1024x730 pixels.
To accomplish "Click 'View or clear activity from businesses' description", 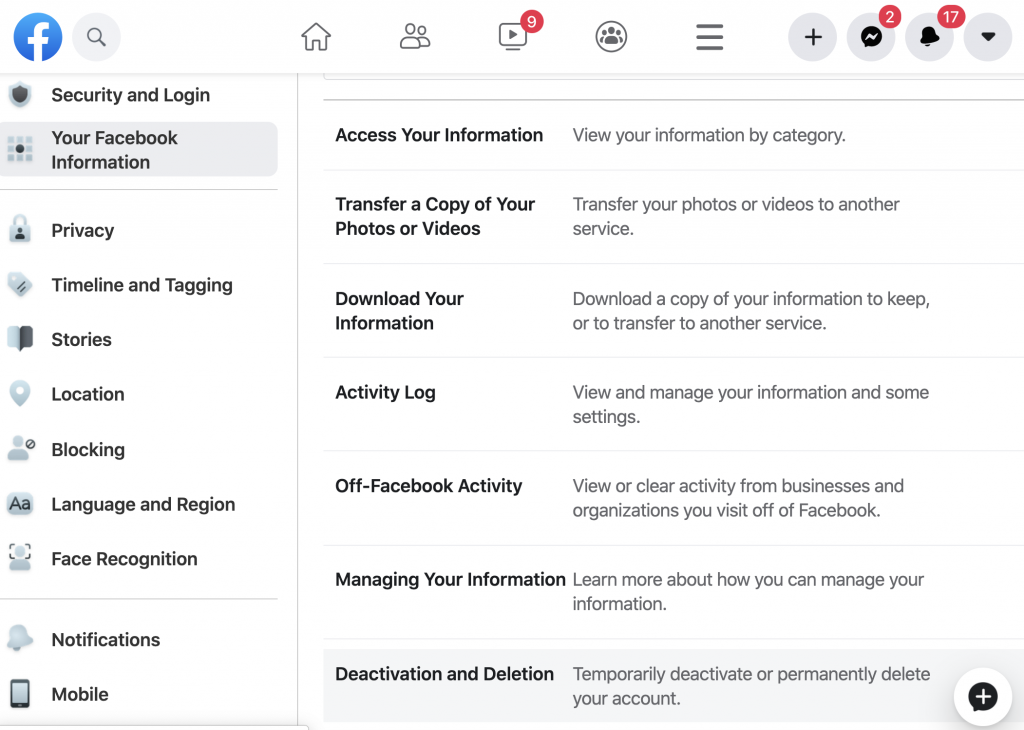I will (x=738, y=498).
